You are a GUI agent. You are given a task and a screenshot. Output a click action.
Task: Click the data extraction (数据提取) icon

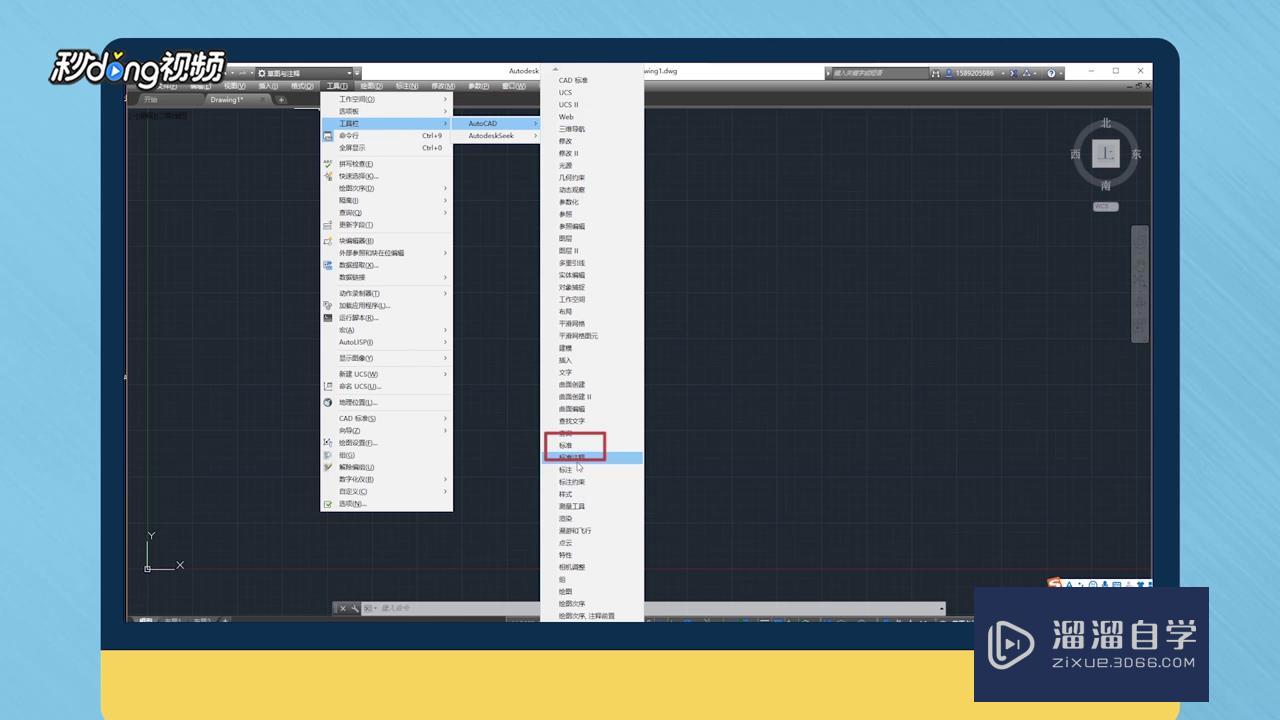coord(328,265)
